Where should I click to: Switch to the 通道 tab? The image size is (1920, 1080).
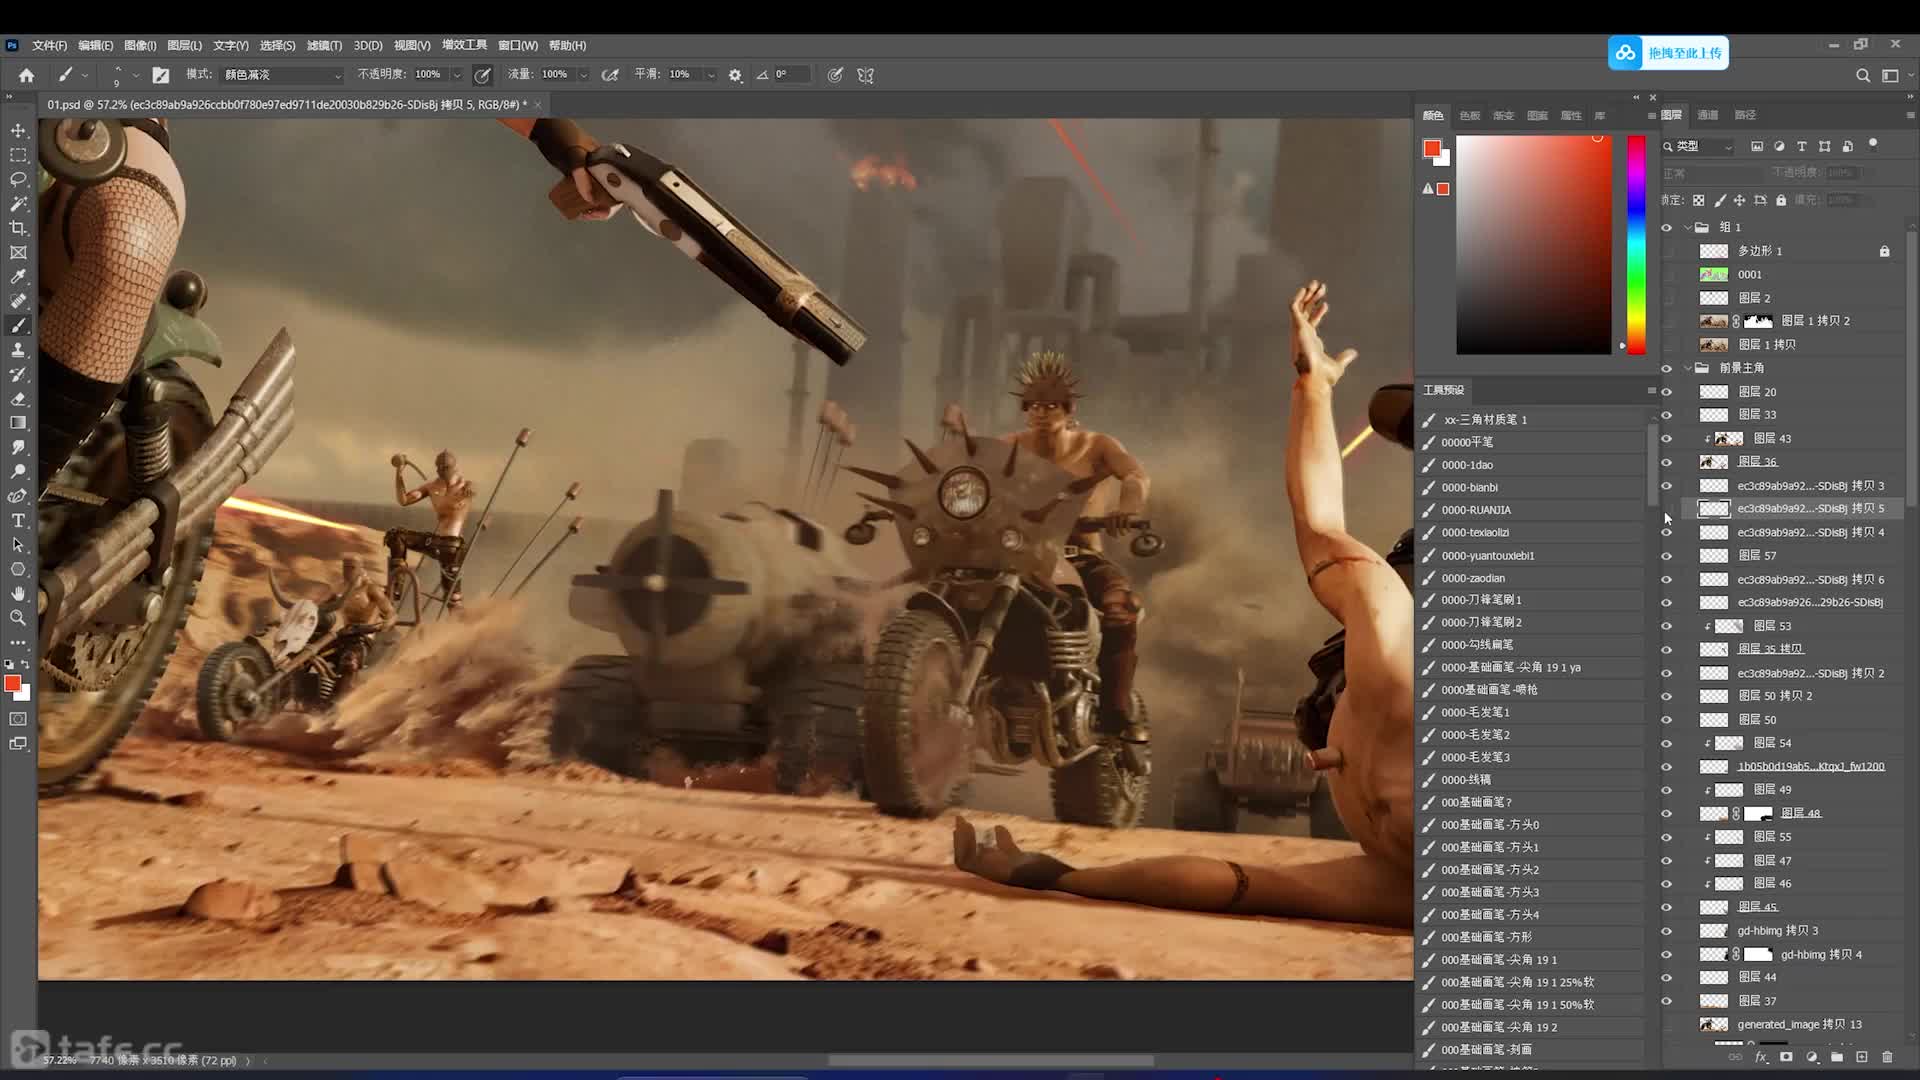pyautogui.click(x=1708, y=115)
